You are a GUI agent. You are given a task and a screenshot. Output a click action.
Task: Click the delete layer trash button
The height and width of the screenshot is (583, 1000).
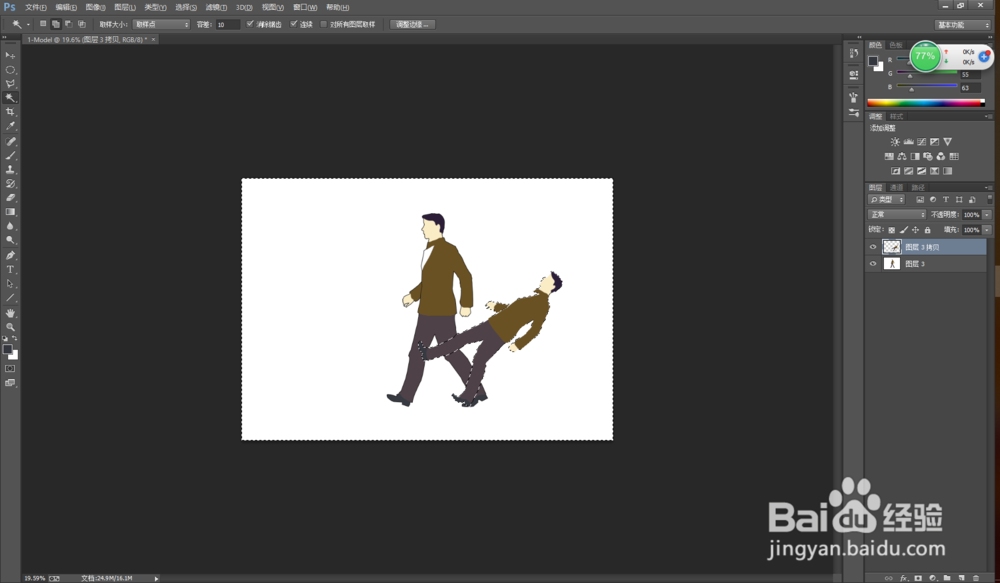pyautogui.click(x=976, y=578)
